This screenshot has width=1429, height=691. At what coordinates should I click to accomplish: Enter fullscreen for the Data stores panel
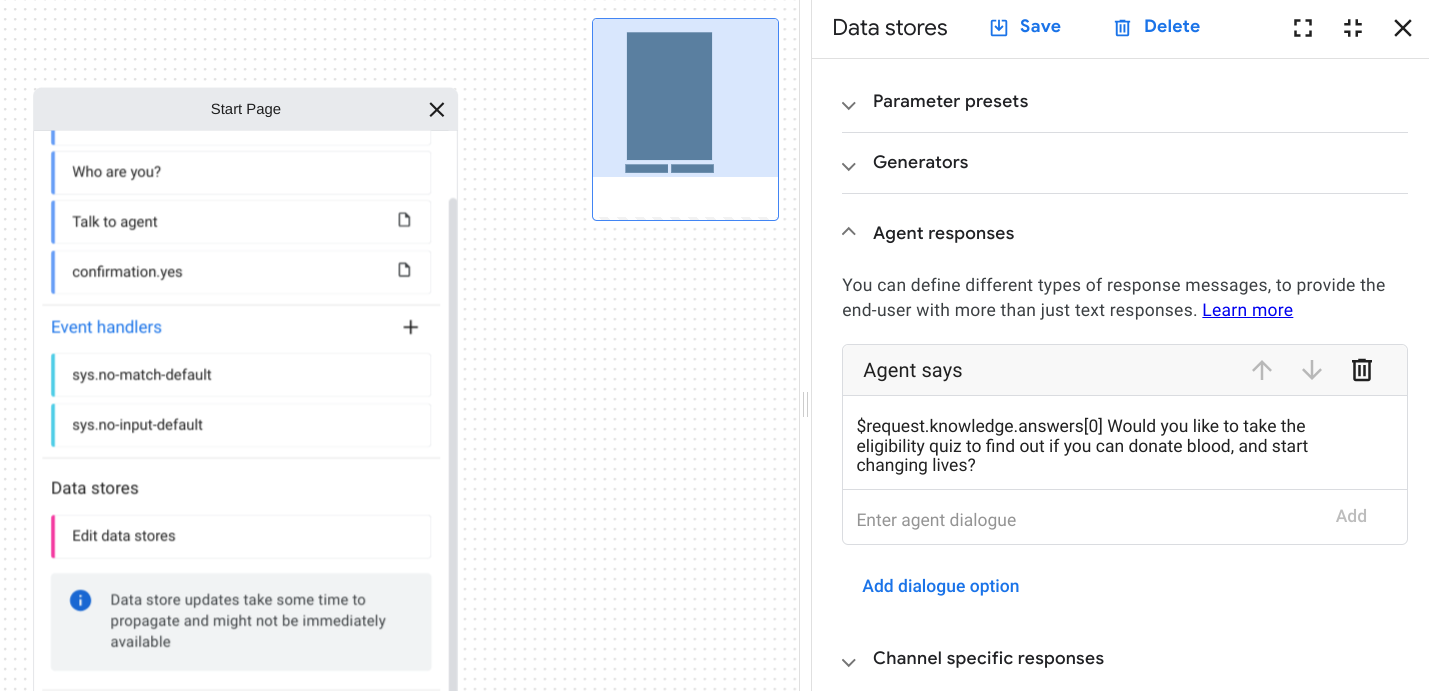pyautogui.click(x=1302, y=28)
